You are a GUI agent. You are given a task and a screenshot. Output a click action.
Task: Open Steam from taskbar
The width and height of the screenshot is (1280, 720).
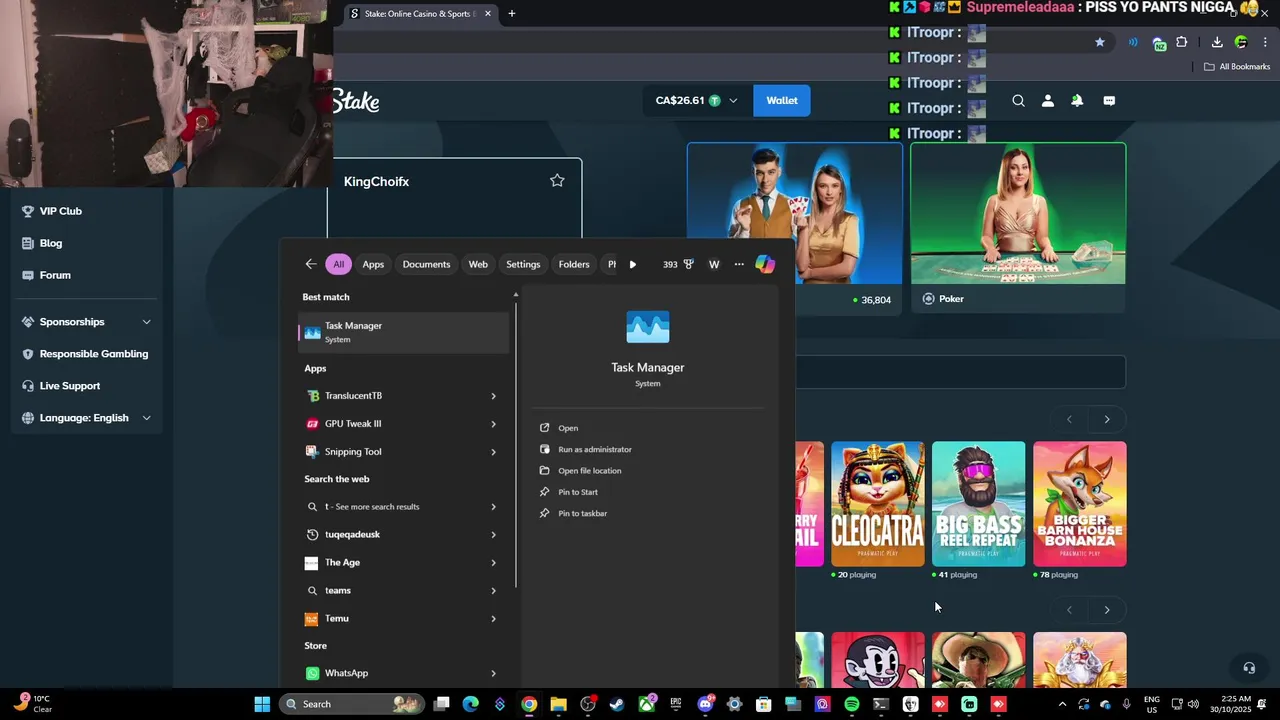click(x=617, y=704)
